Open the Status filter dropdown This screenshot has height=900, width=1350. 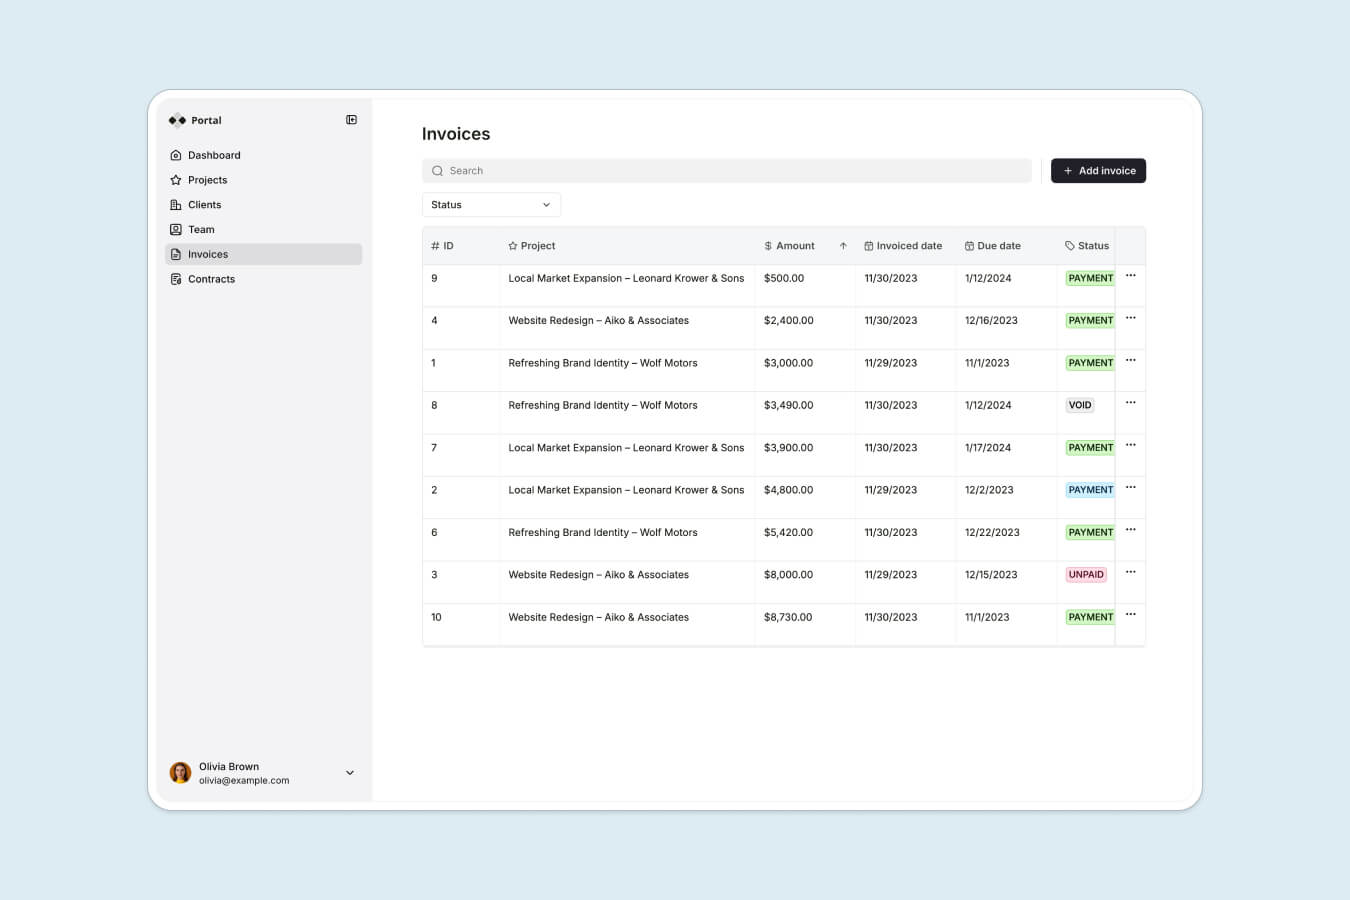point(491,205)
